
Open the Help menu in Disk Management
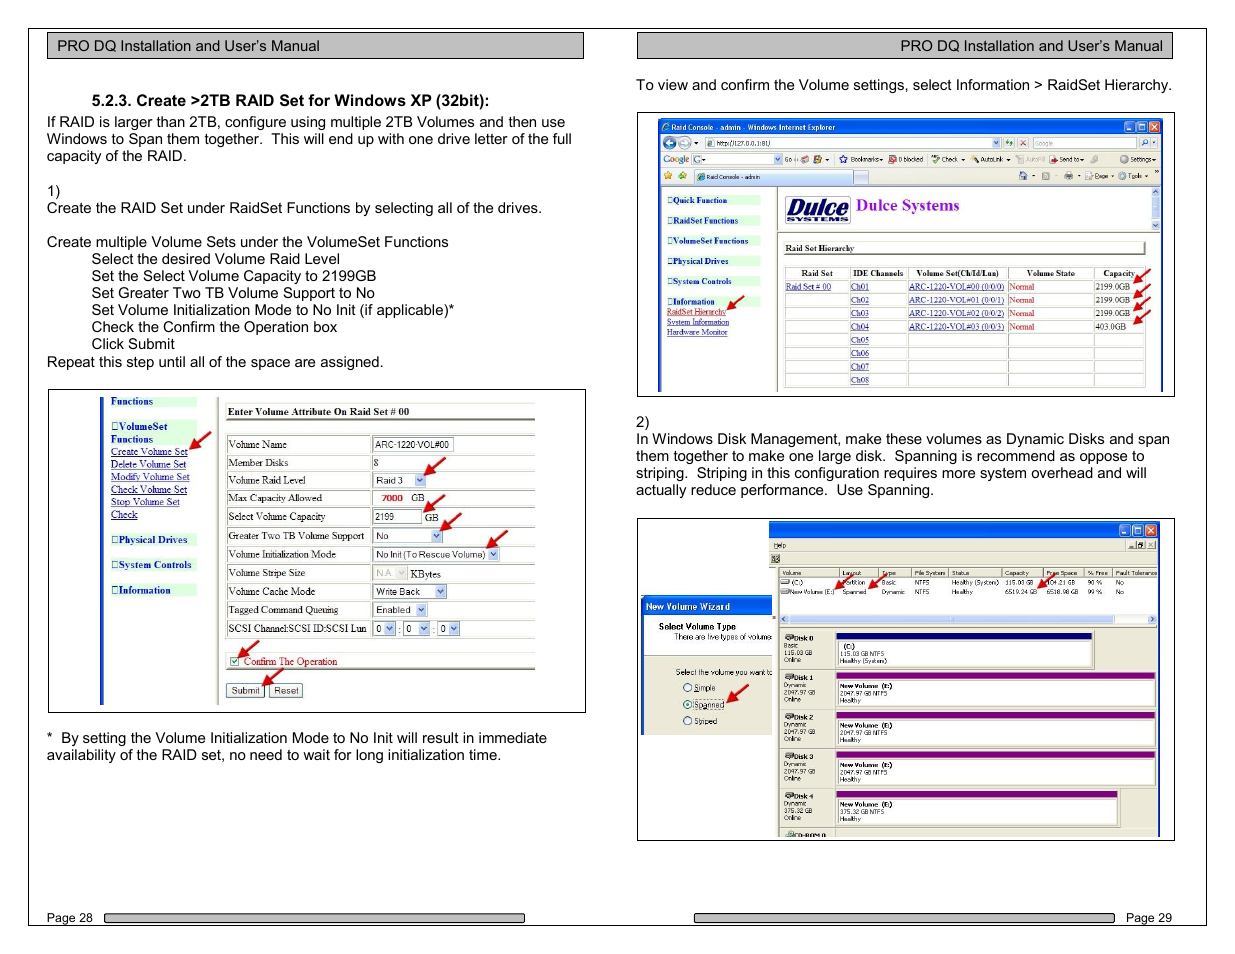(780, 545)
